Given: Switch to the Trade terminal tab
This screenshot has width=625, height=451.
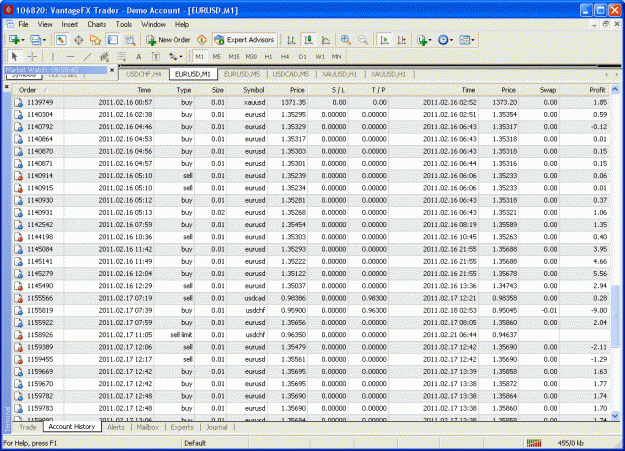Looking at the screenshot, I should click(28, 427).
